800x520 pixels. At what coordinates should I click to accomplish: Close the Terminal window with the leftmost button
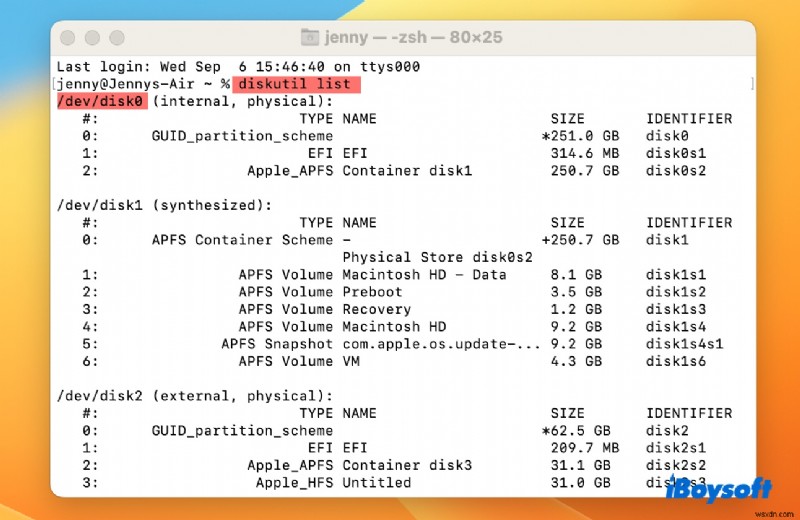67,38
